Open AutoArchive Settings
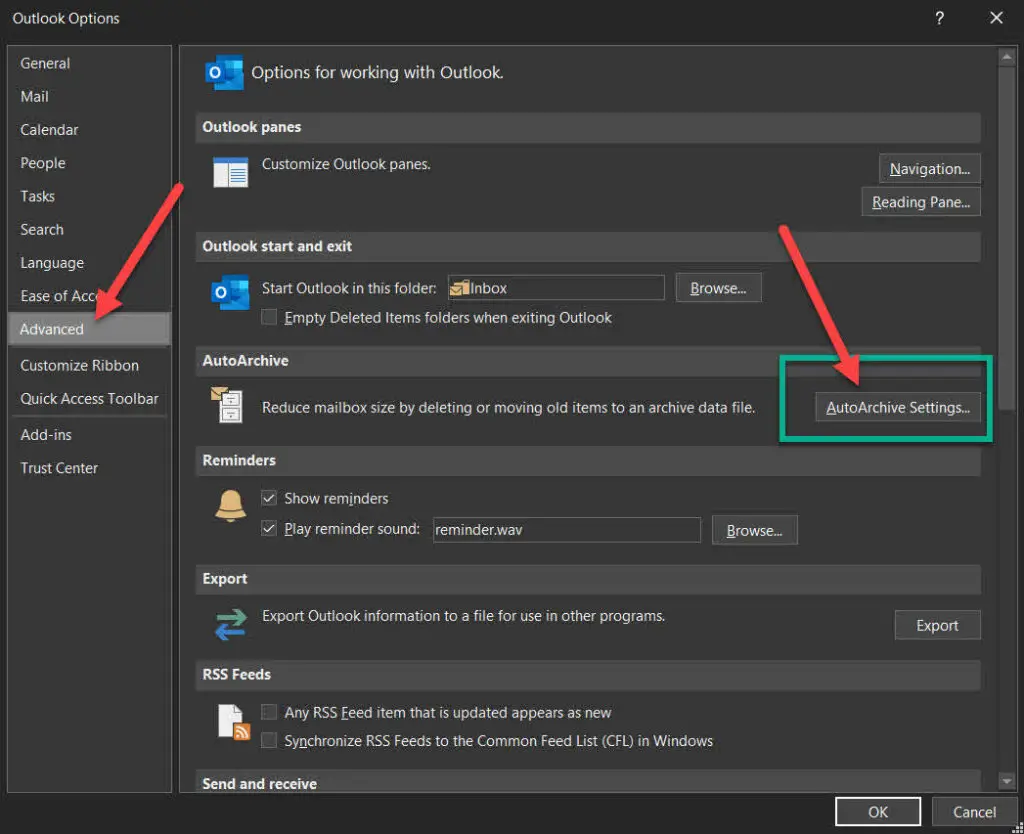 [x=898, y=408]
